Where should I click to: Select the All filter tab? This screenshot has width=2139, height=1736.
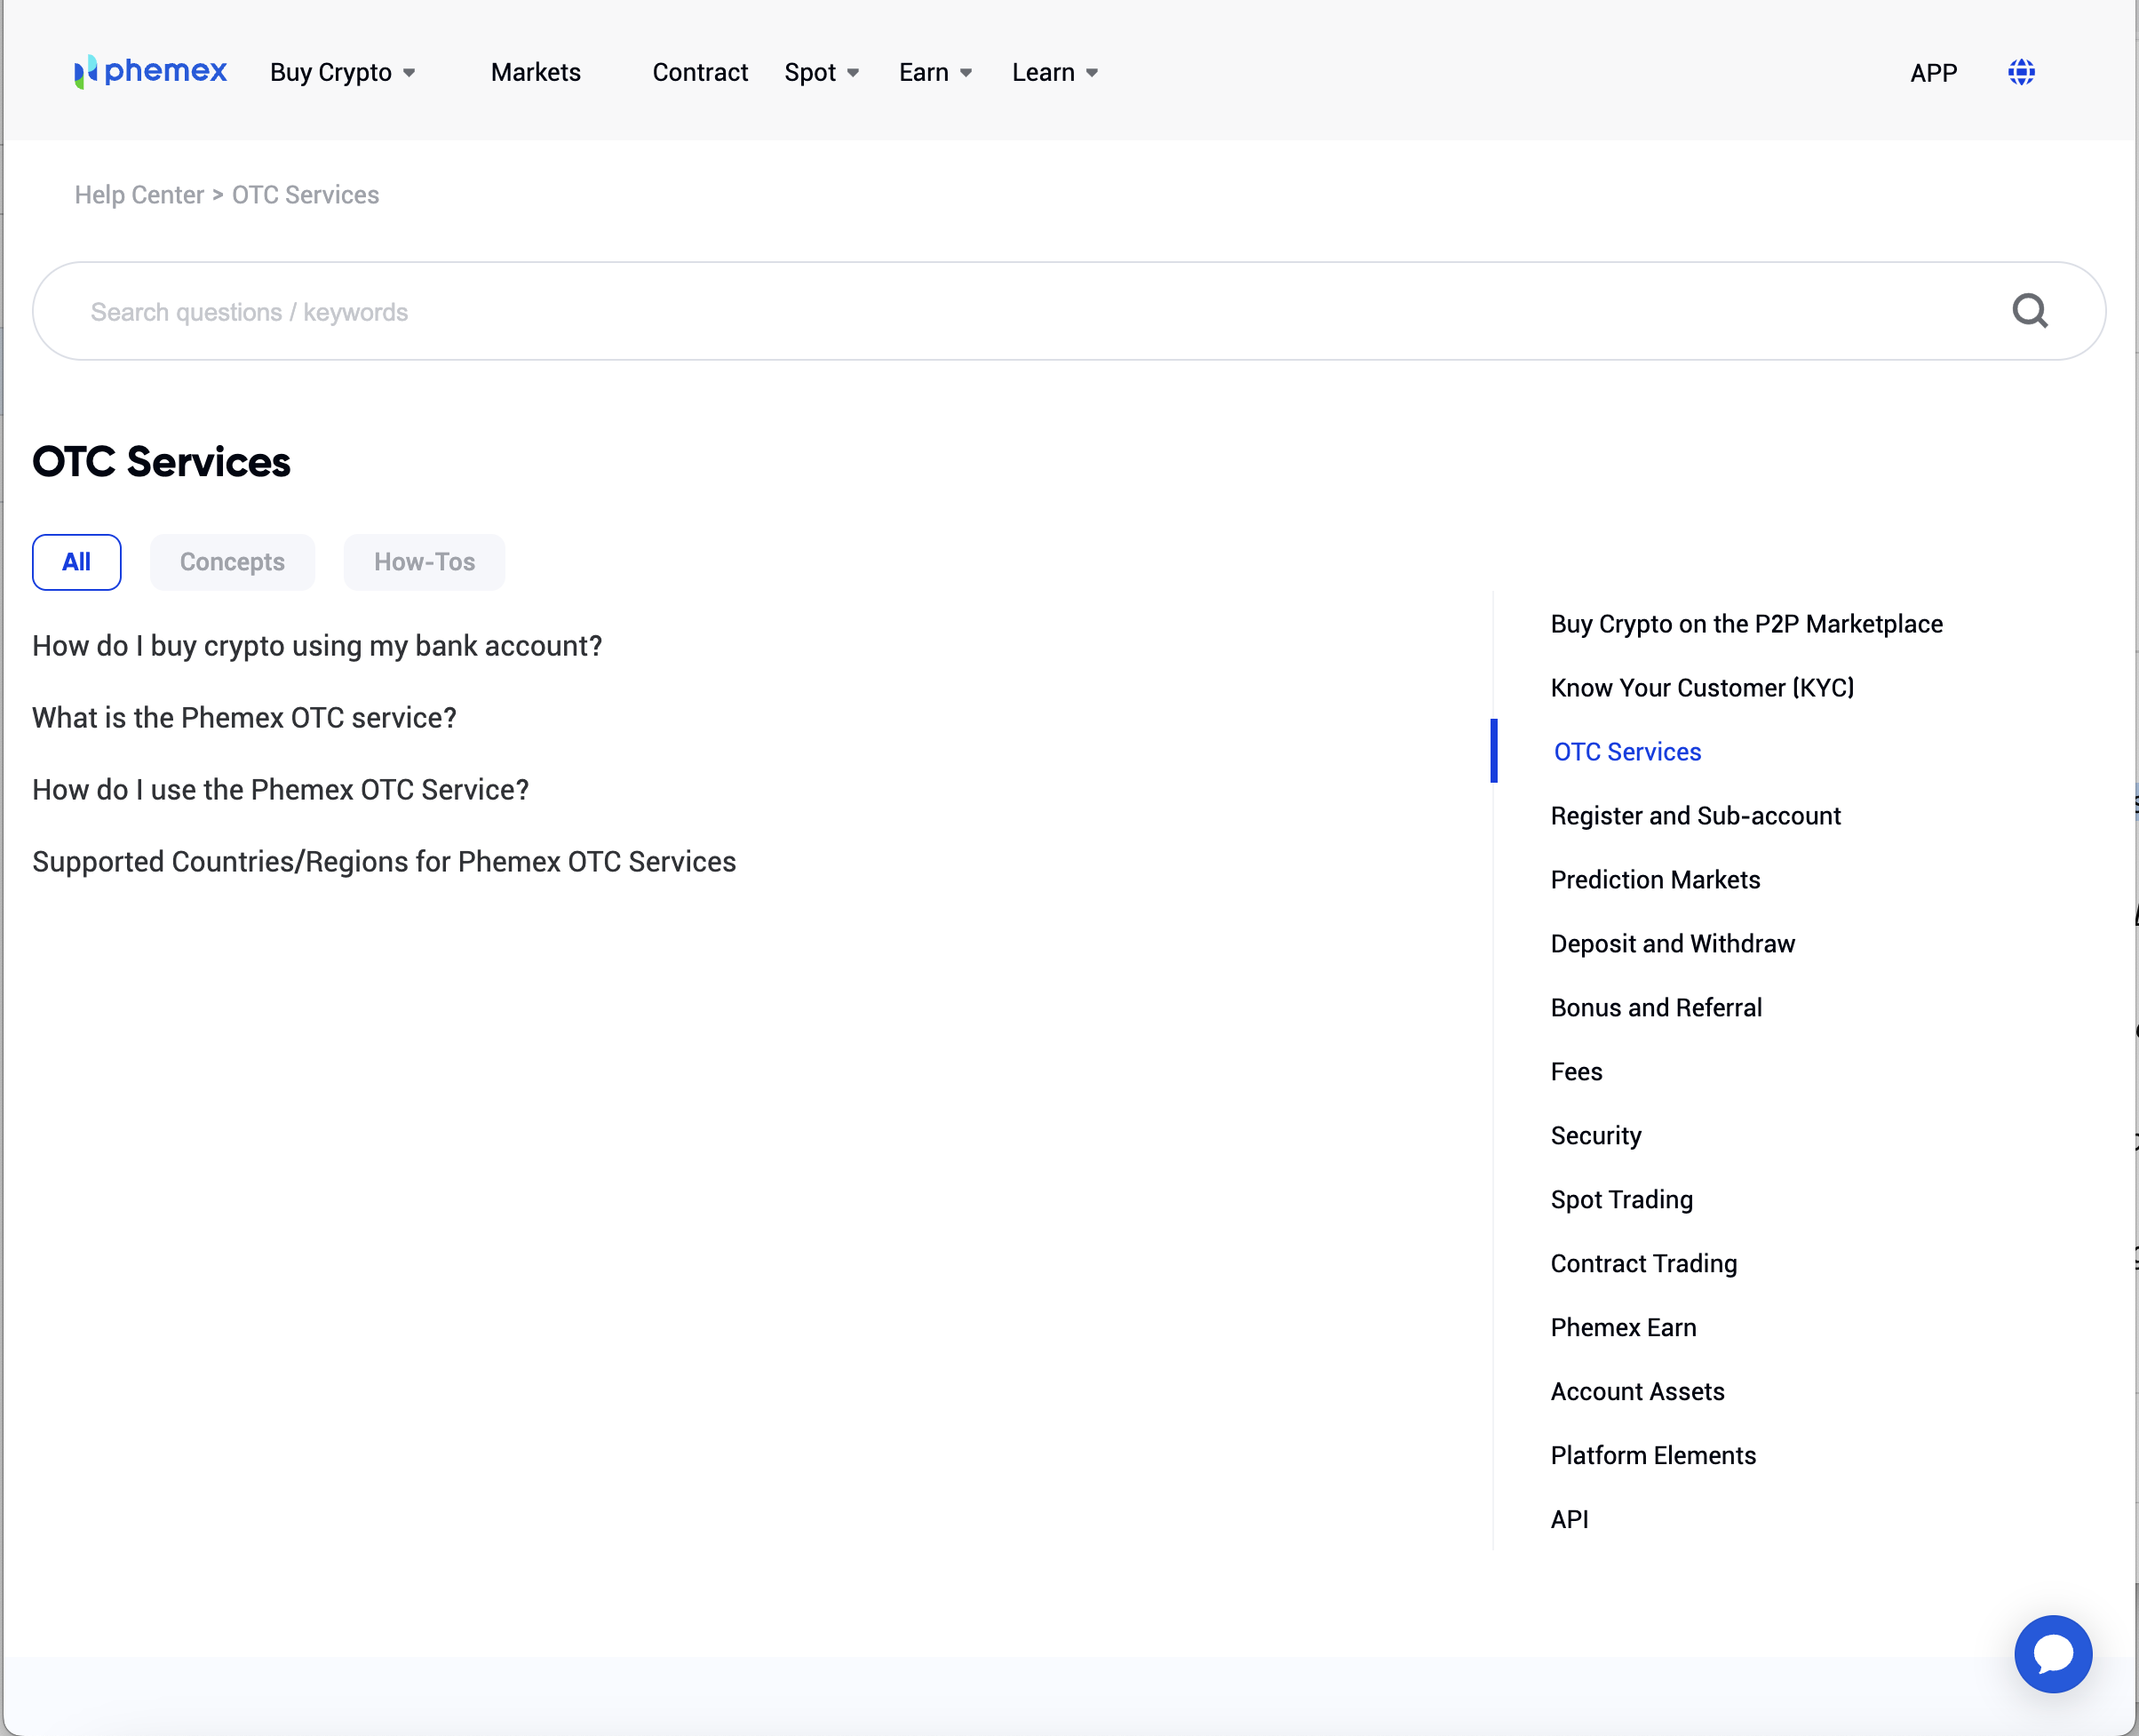point(77,562)
